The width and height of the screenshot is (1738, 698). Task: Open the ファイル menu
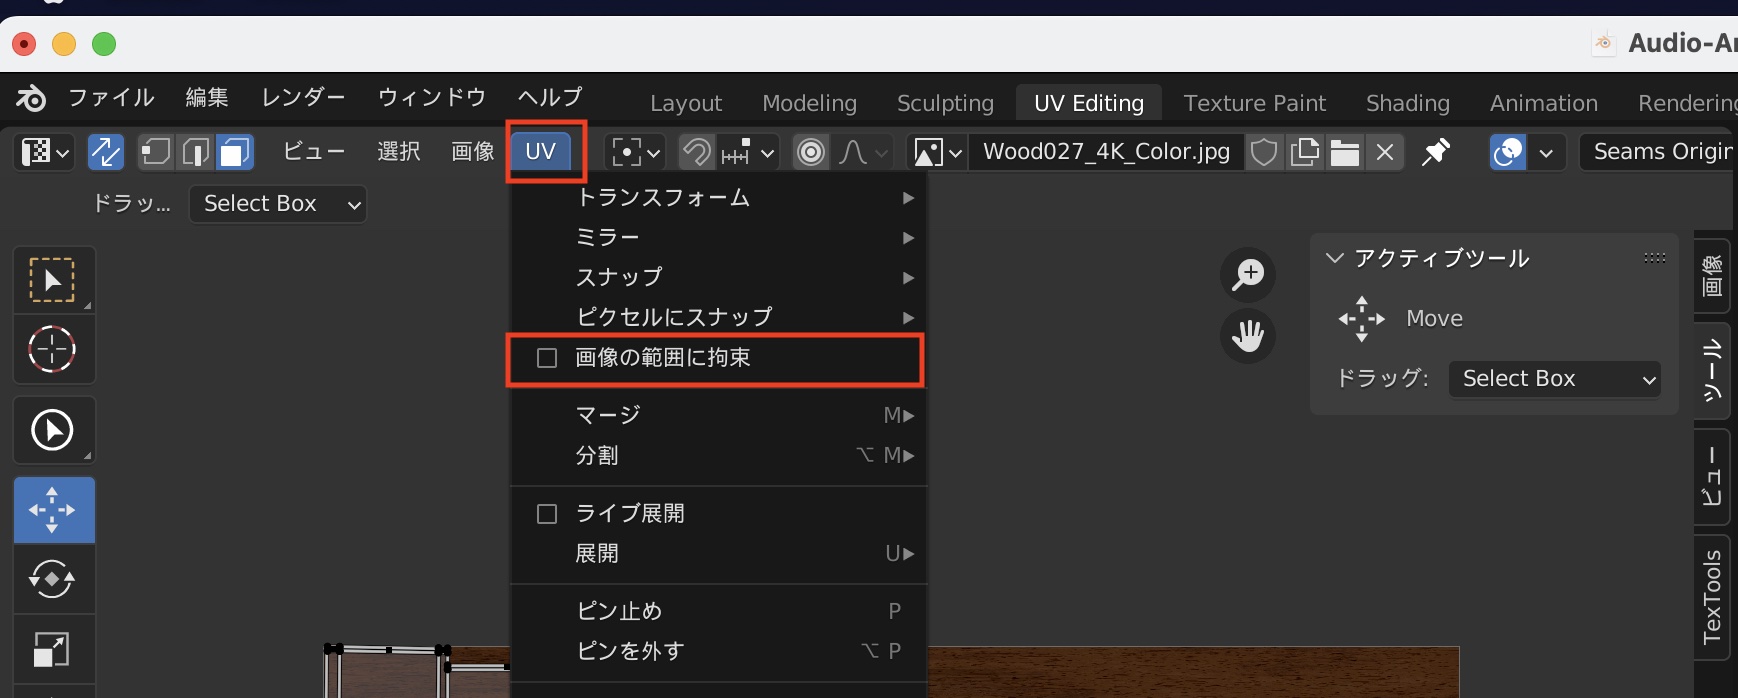(x=111, y=97)
